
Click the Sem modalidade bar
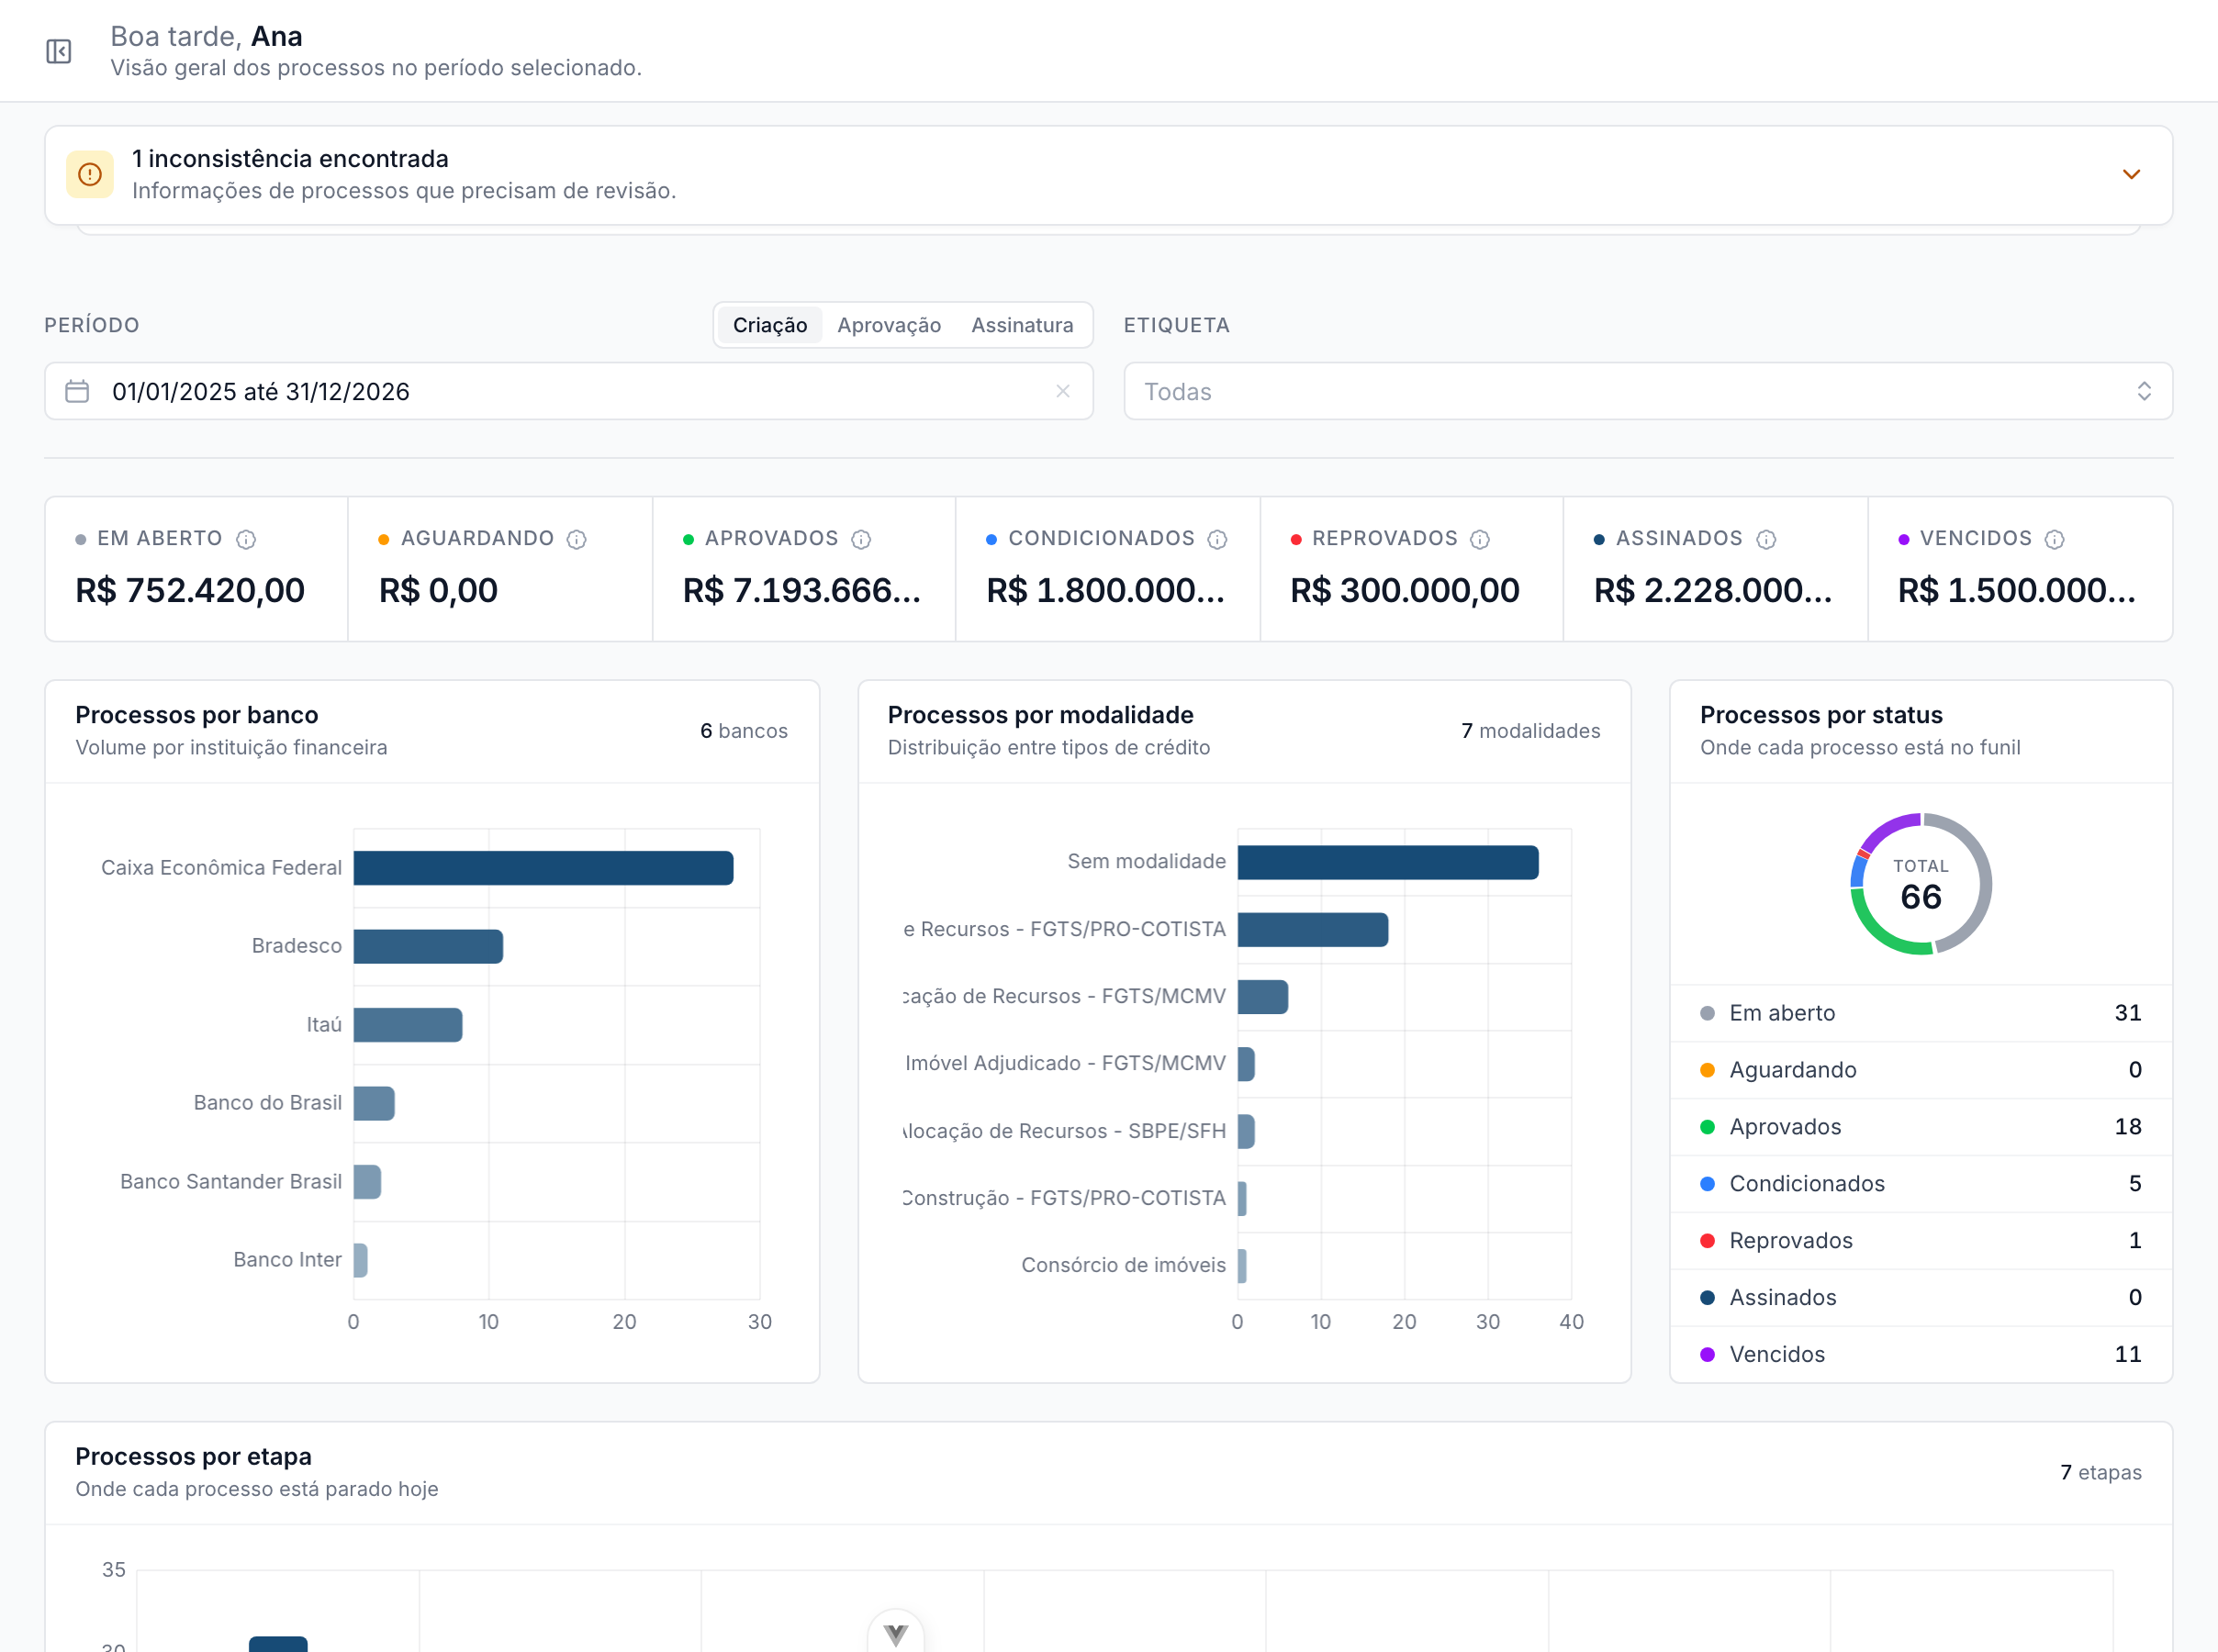pos(1388,862)
